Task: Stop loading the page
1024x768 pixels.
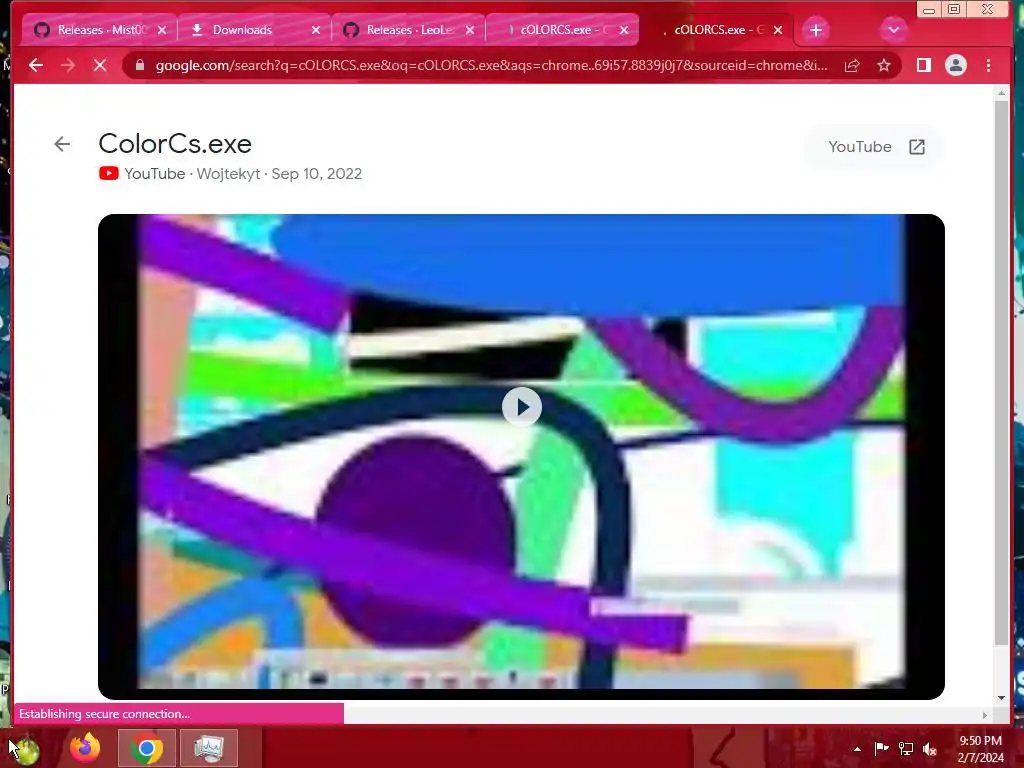Action: [100, 65]
